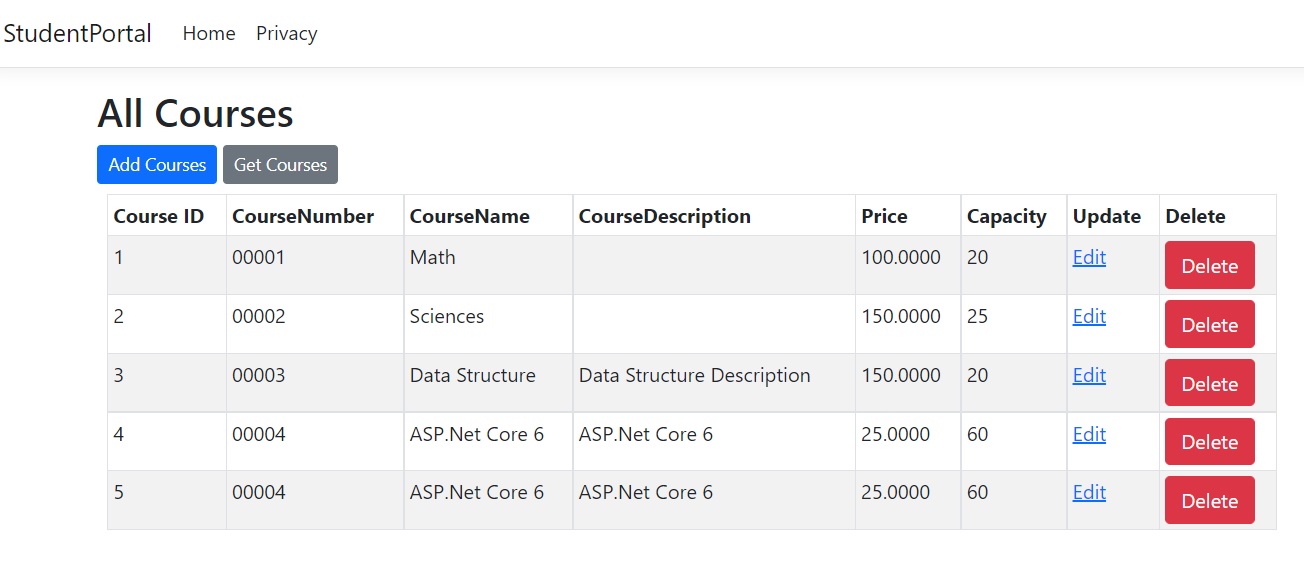This screenshot has width=1304, height=571.
Task: Delete course ID 5 row
Action: [1210, 501]
